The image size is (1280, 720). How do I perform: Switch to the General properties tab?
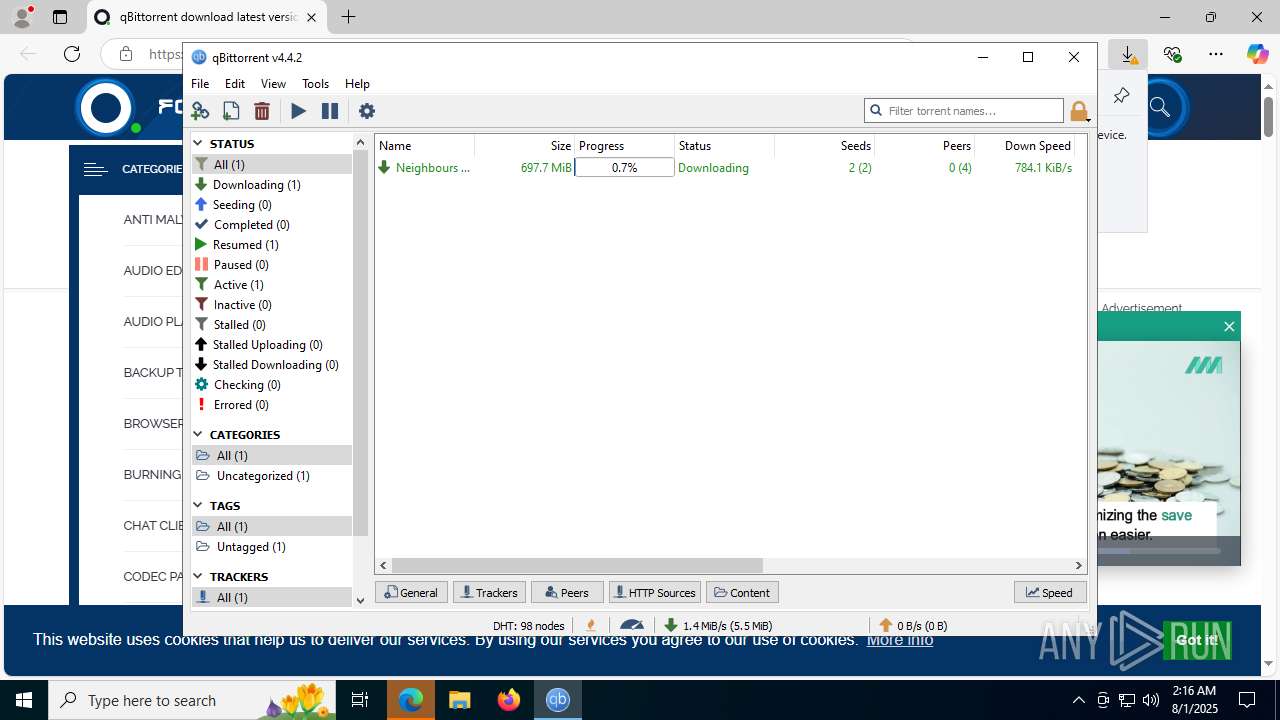point(411,592)
